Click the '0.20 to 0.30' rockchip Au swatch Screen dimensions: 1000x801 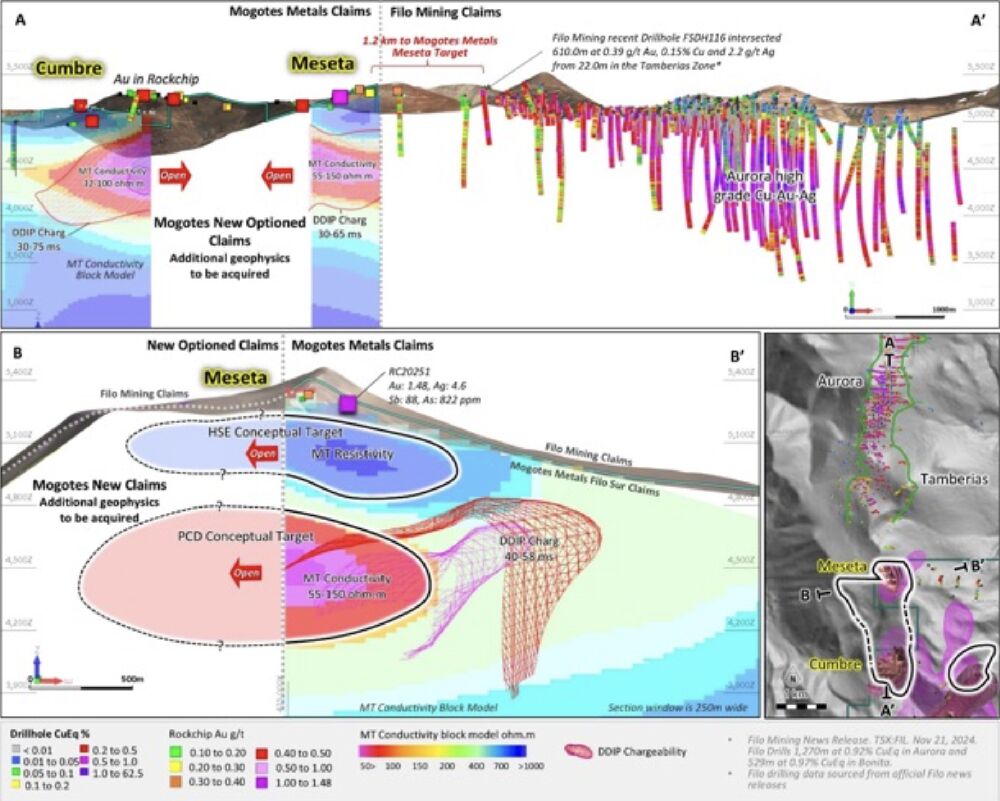(x=174, y=768)
